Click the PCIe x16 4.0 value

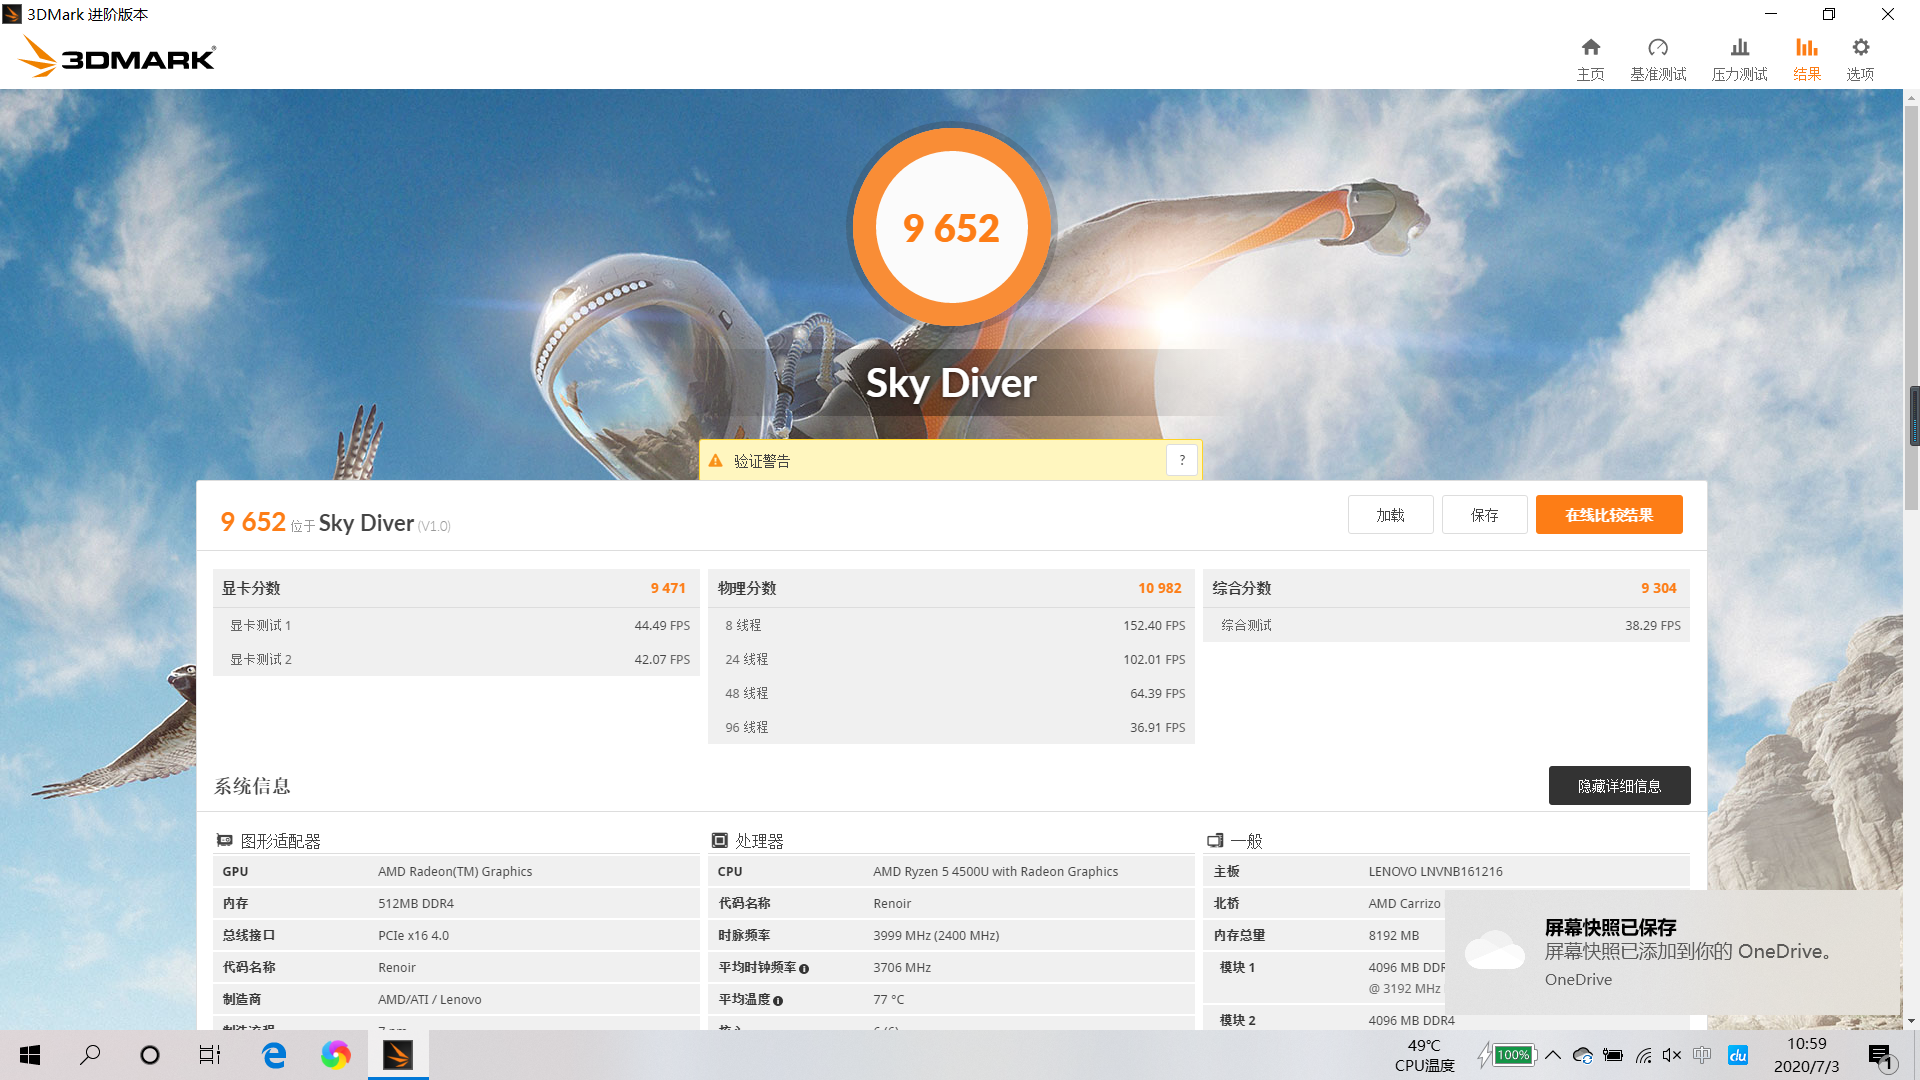(x=413, y=935)
